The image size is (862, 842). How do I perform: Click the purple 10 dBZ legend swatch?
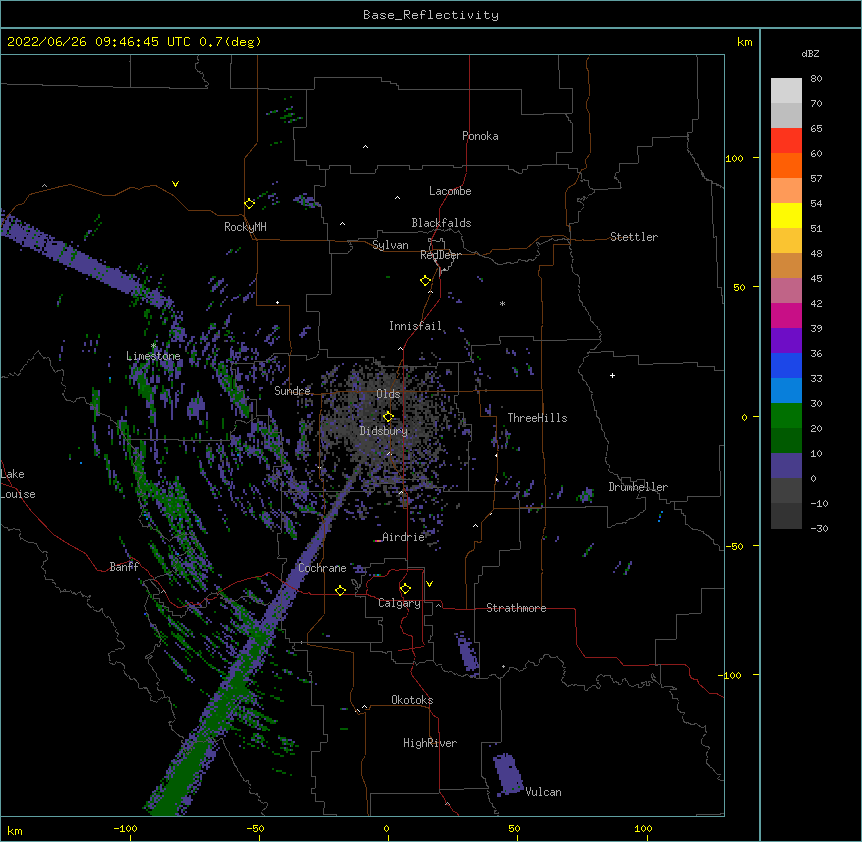point(786,466)
